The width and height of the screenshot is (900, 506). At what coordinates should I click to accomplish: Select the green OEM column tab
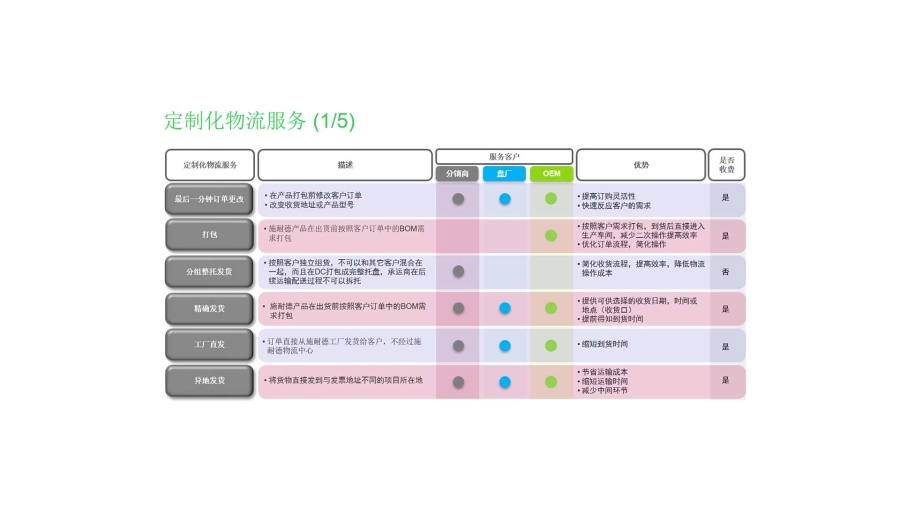551,173
